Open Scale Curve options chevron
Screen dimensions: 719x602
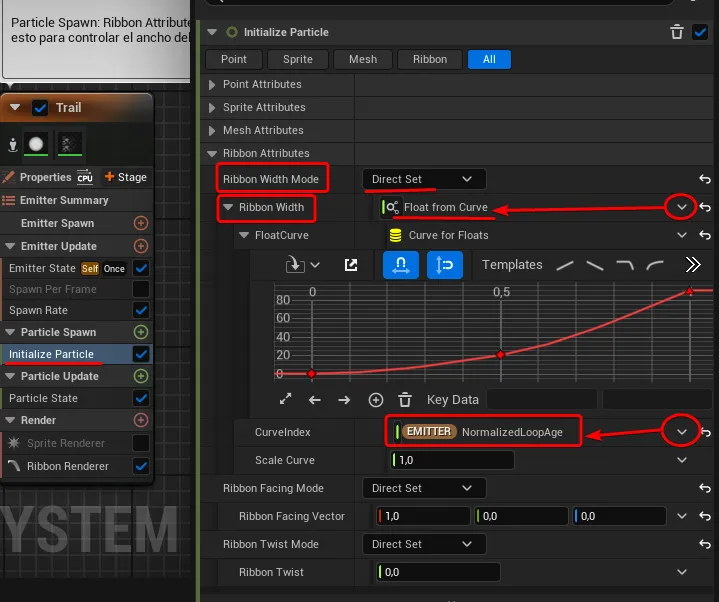click(682, 460)
